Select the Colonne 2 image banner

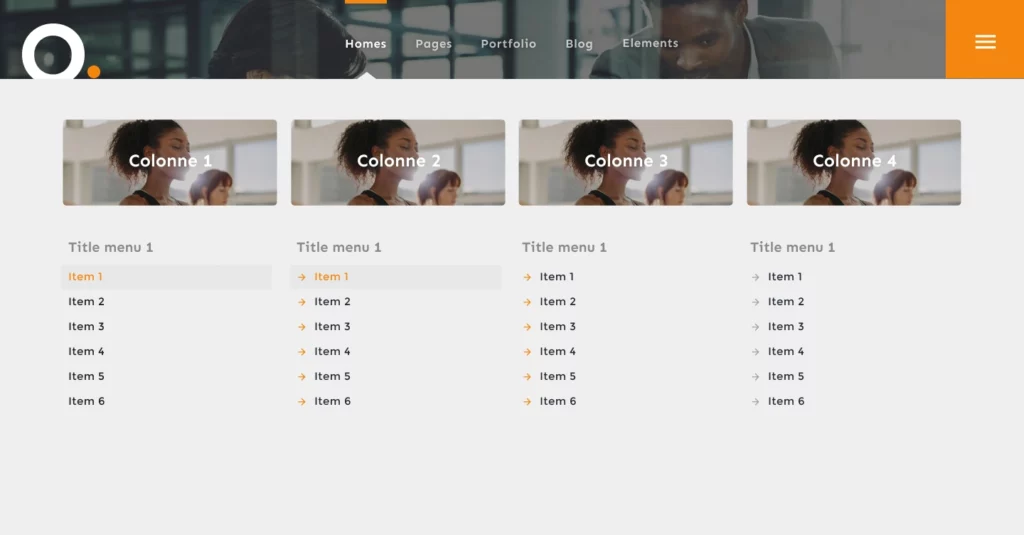(x=398, y=162)
